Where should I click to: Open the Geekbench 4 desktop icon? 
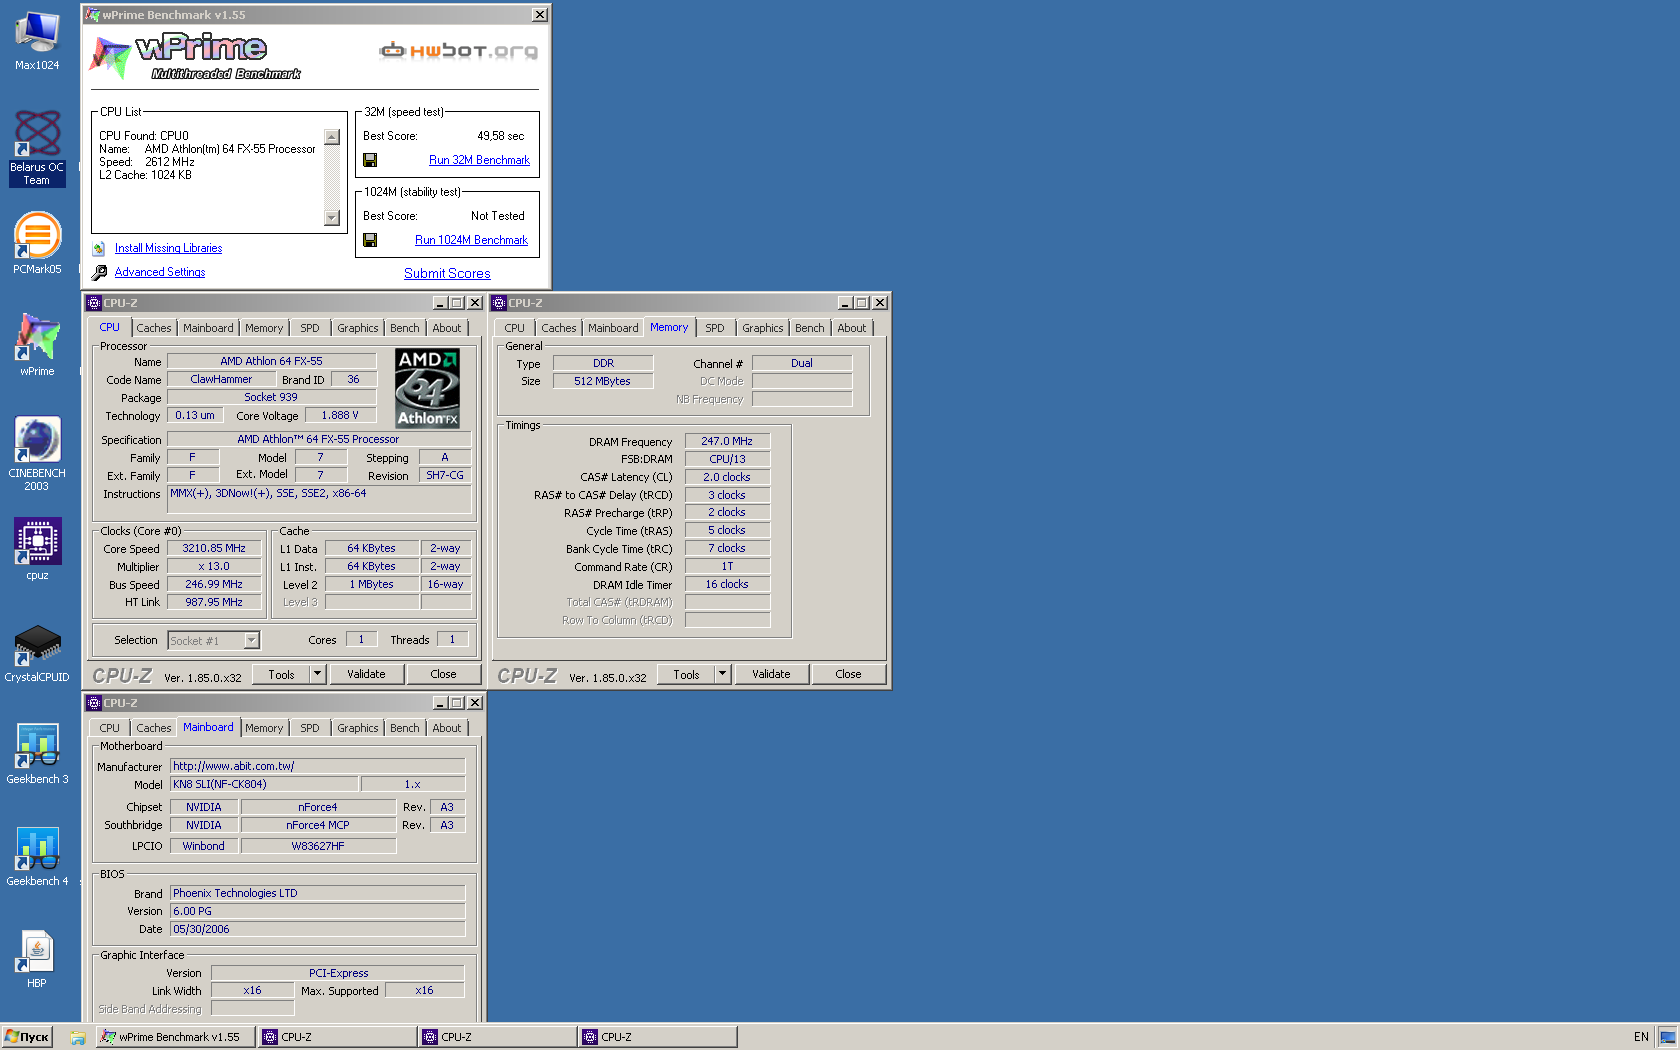click(x=37, y=857)
